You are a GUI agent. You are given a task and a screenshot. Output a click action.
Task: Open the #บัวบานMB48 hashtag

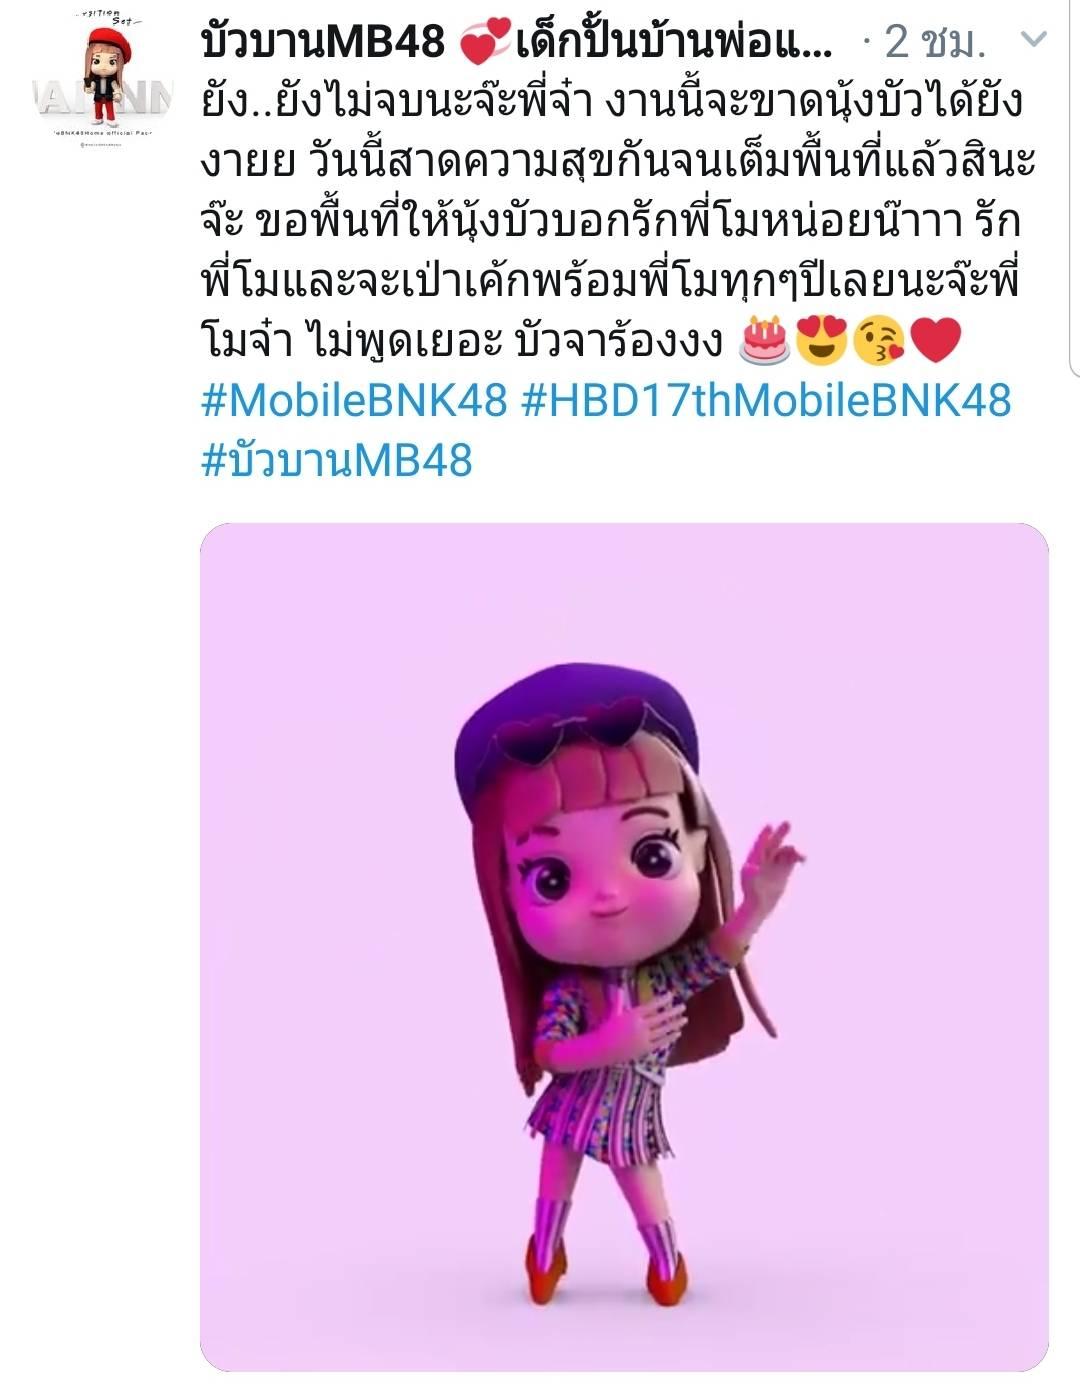[x=337, y=461]
